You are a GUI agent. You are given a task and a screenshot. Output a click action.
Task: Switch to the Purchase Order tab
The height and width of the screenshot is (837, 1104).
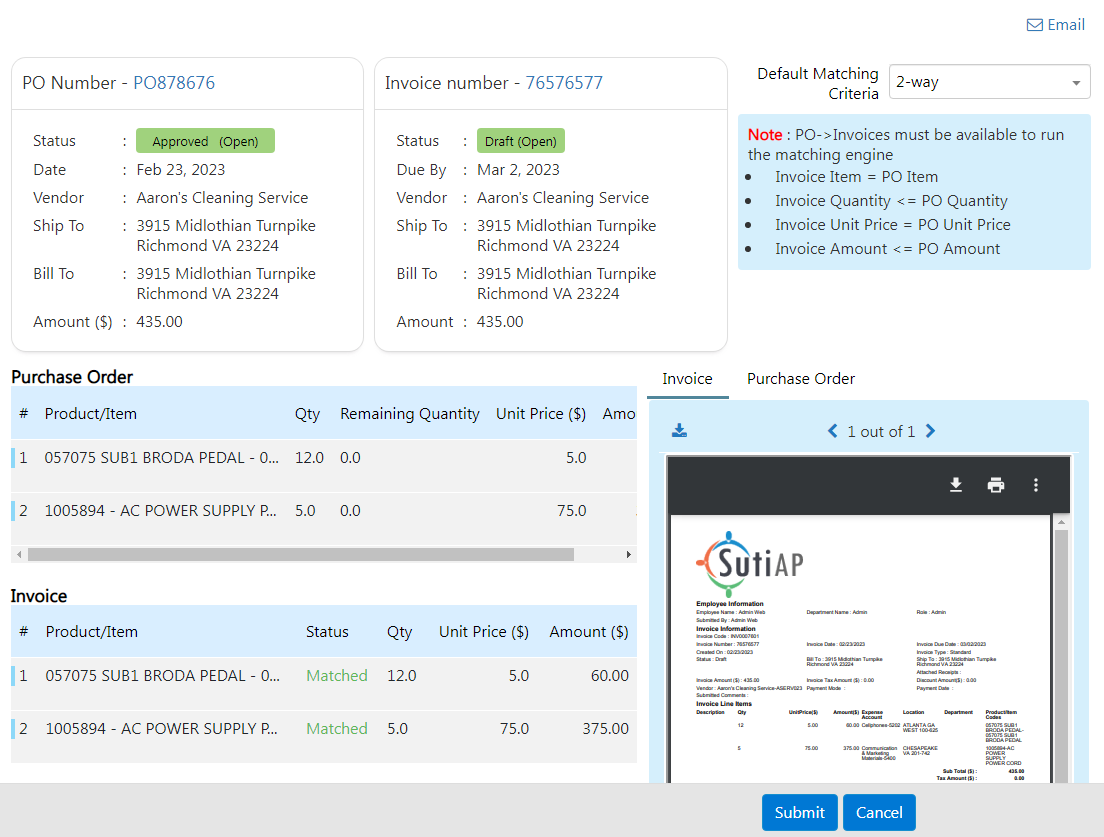(x=800, y=379)
